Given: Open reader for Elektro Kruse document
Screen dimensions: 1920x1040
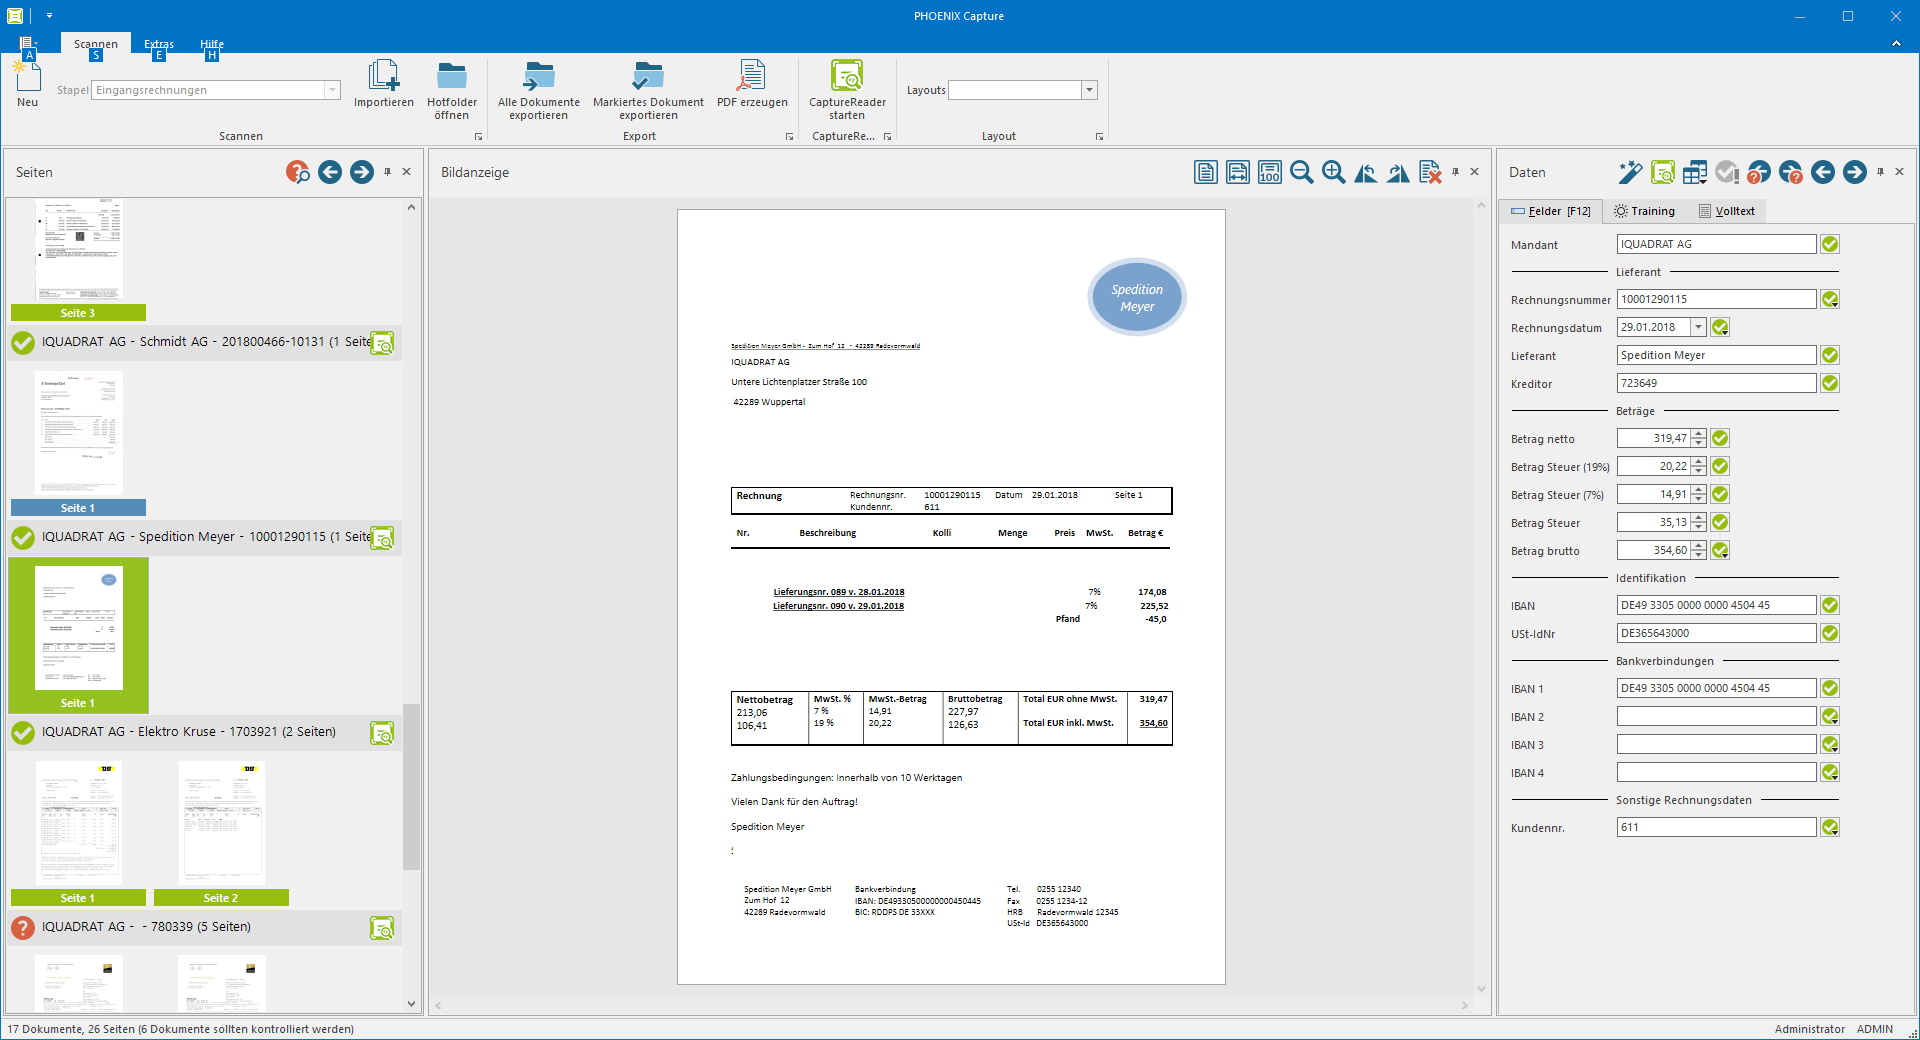Looking at the screenshot, I should [x=382, y=733].
